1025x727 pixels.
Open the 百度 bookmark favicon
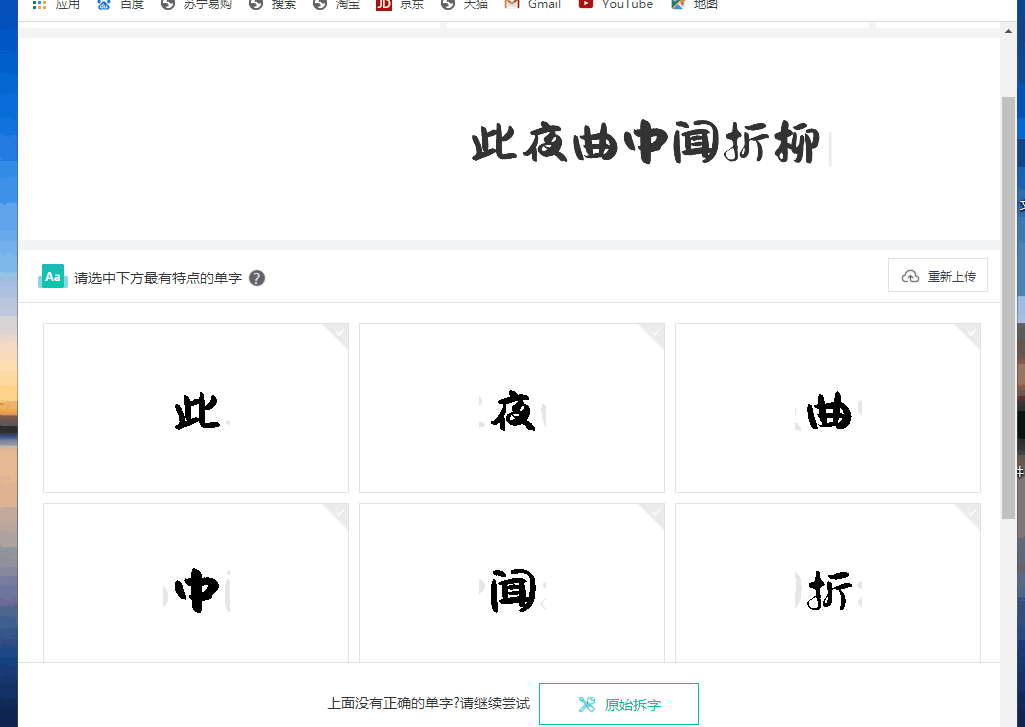pos(101,4)
